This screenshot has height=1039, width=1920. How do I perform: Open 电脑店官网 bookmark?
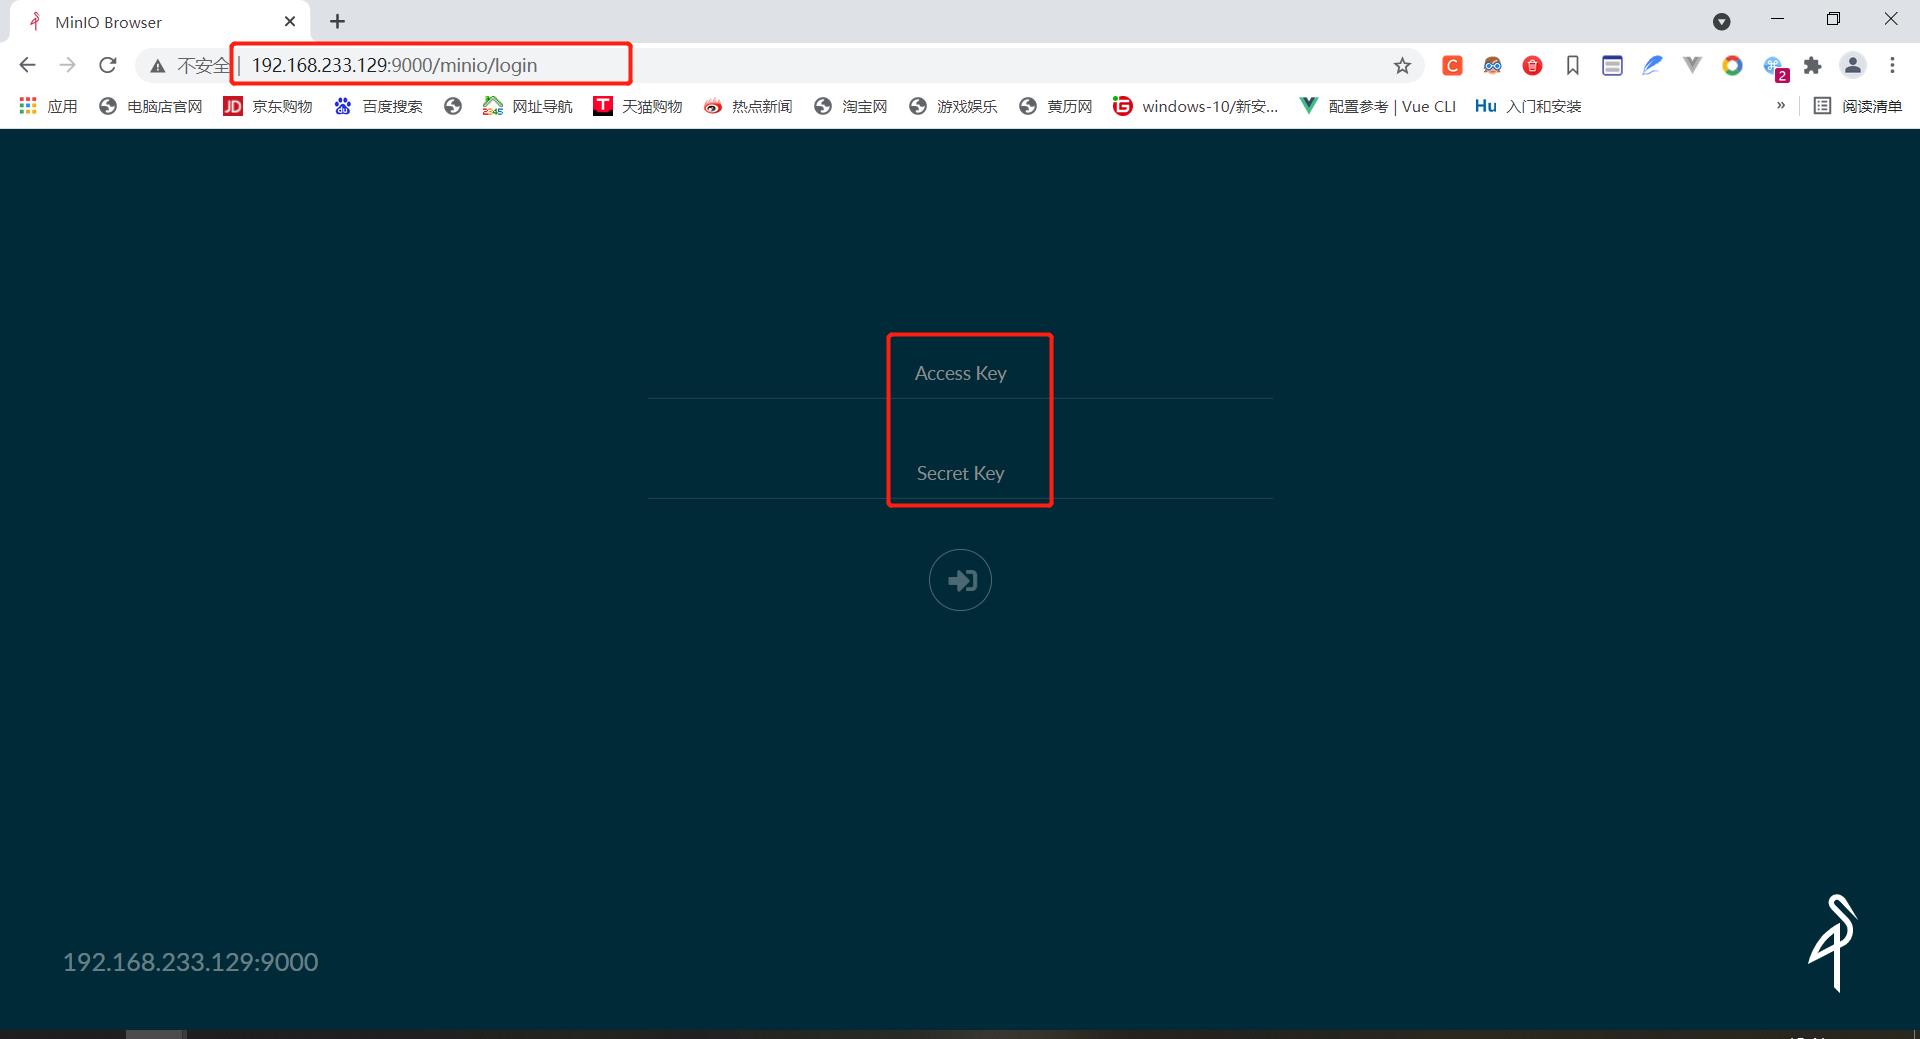pos(151,106)
